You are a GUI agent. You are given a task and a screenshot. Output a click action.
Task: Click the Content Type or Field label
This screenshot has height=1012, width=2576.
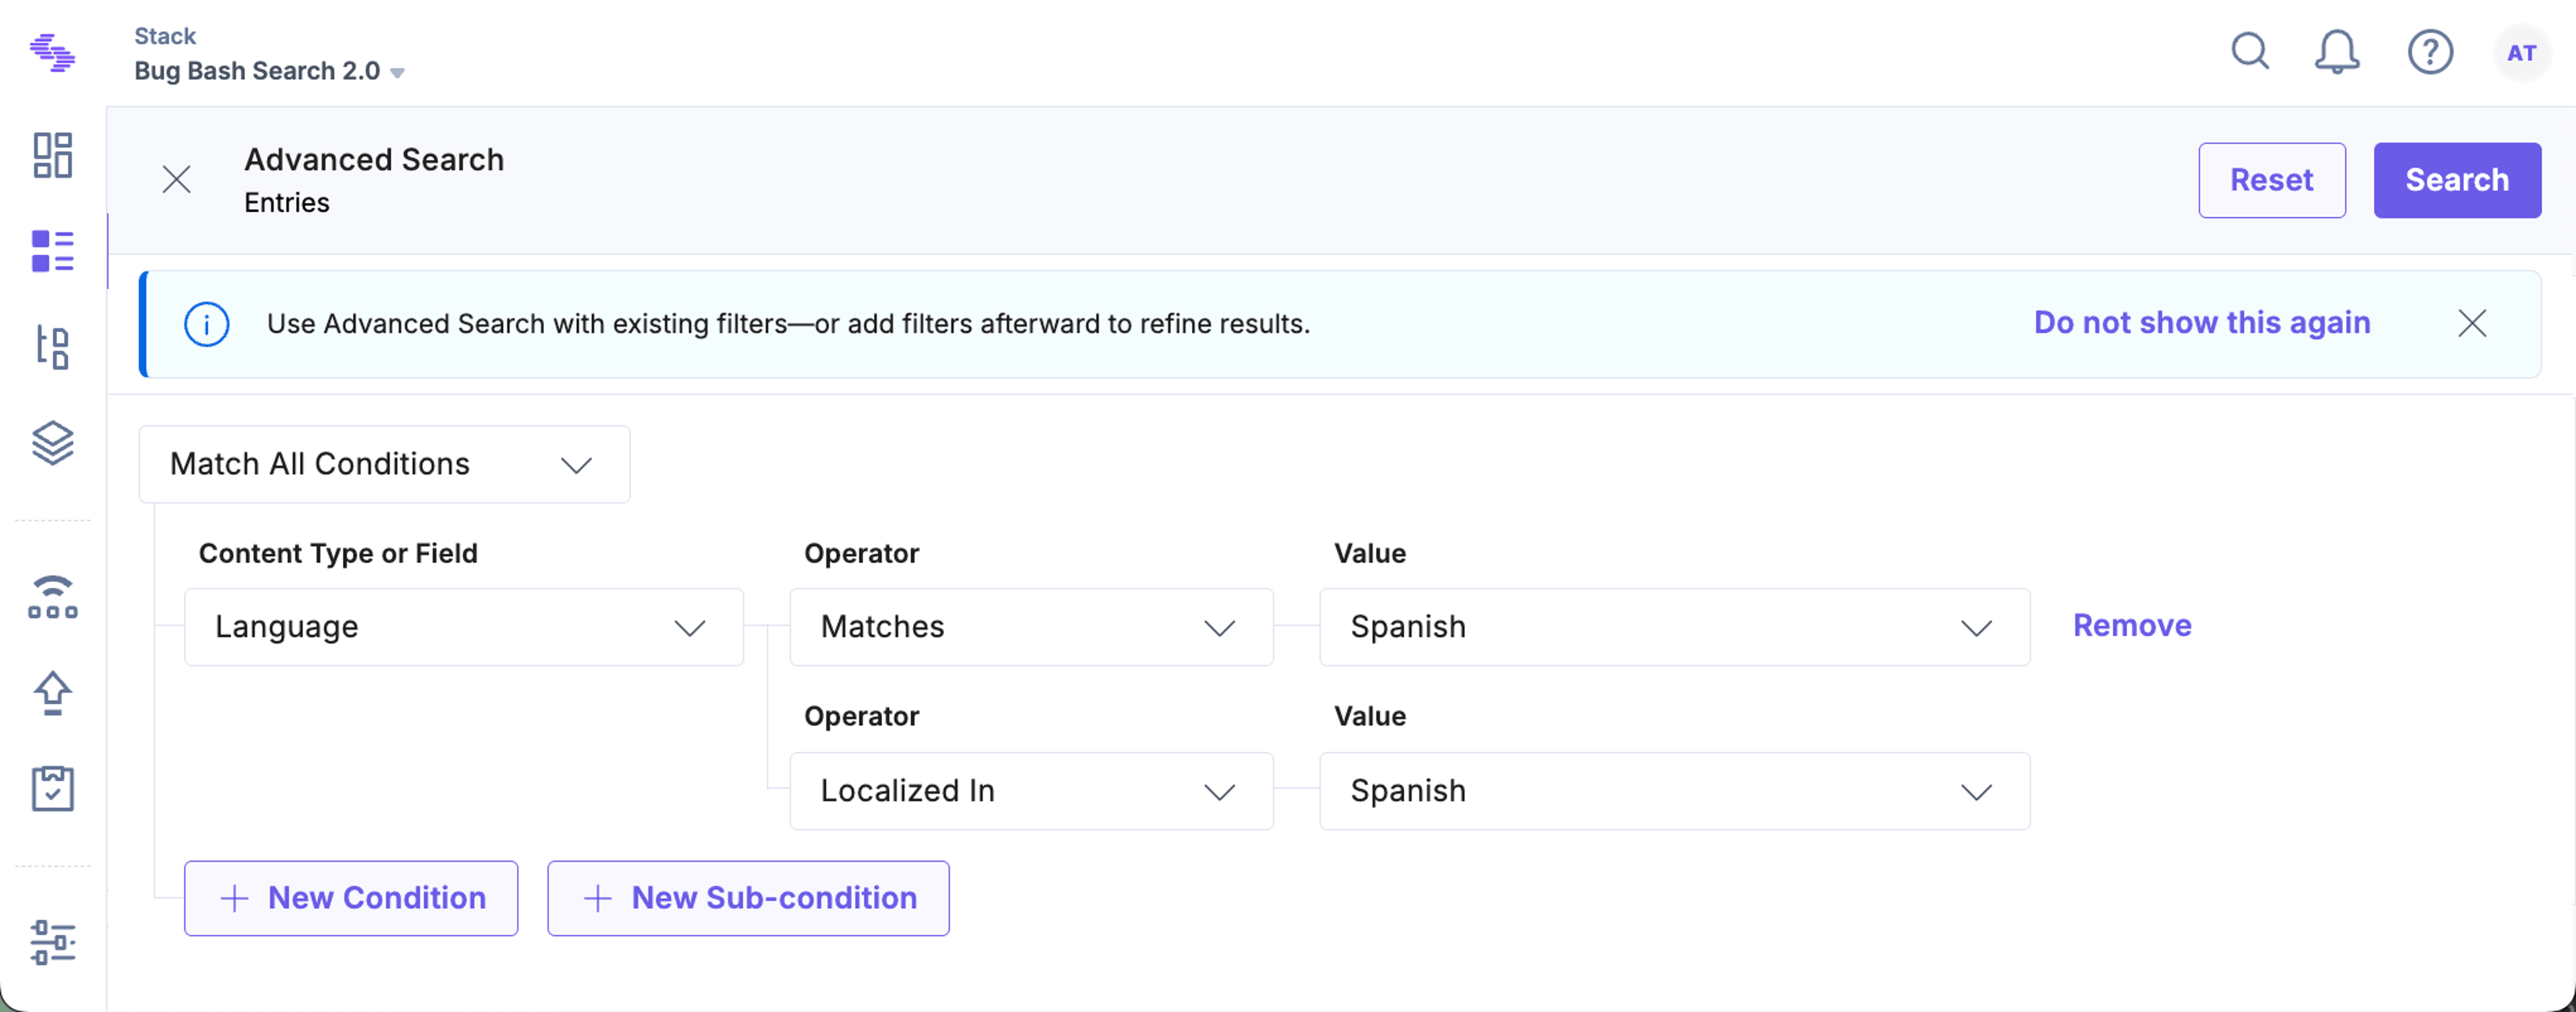point(338,553)
